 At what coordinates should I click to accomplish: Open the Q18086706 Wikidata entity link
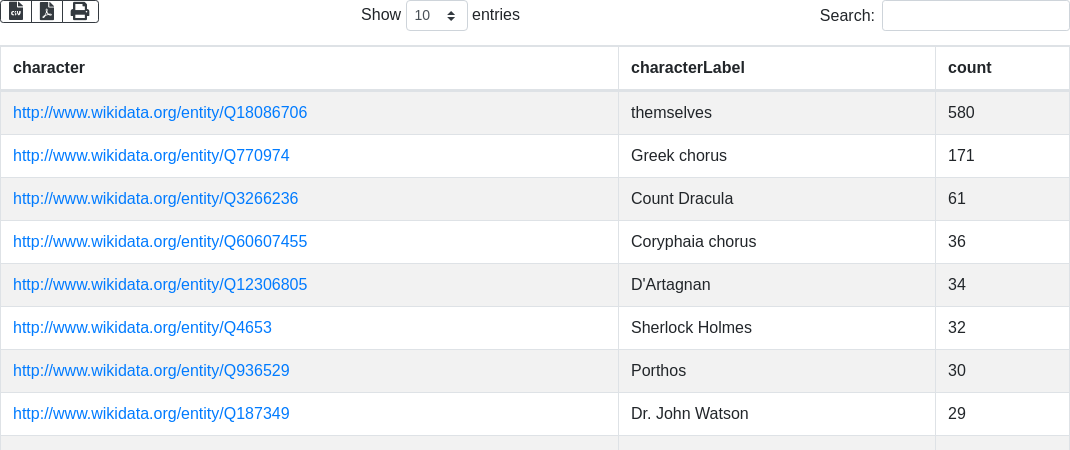[x=160, y=113]
